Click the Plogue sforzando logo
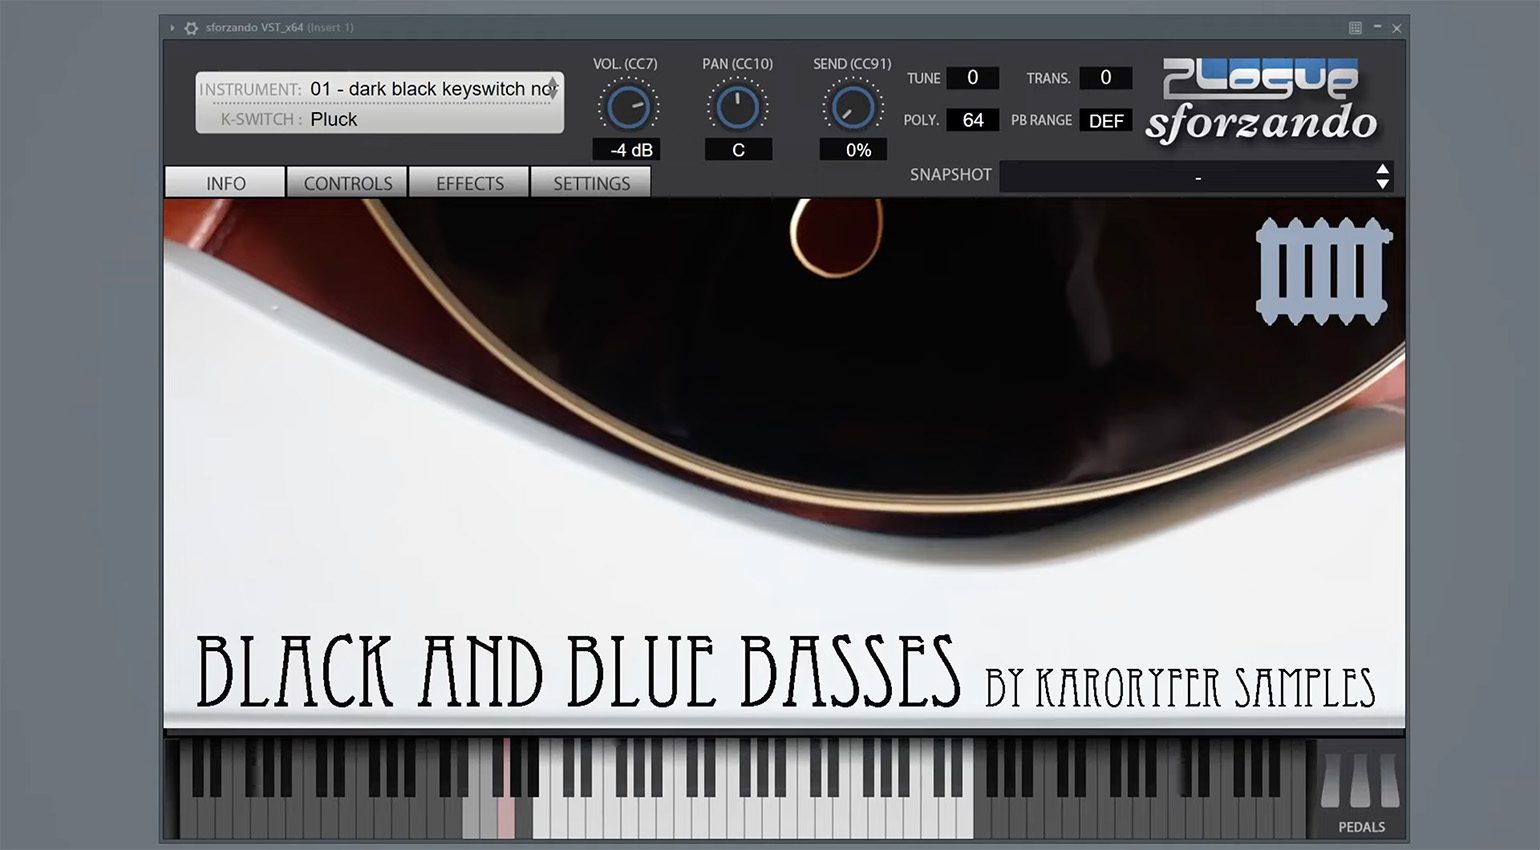Image resolution: width=1540 pixels, height=850 pixels. pyautogui.click(x=1261, y=101)
